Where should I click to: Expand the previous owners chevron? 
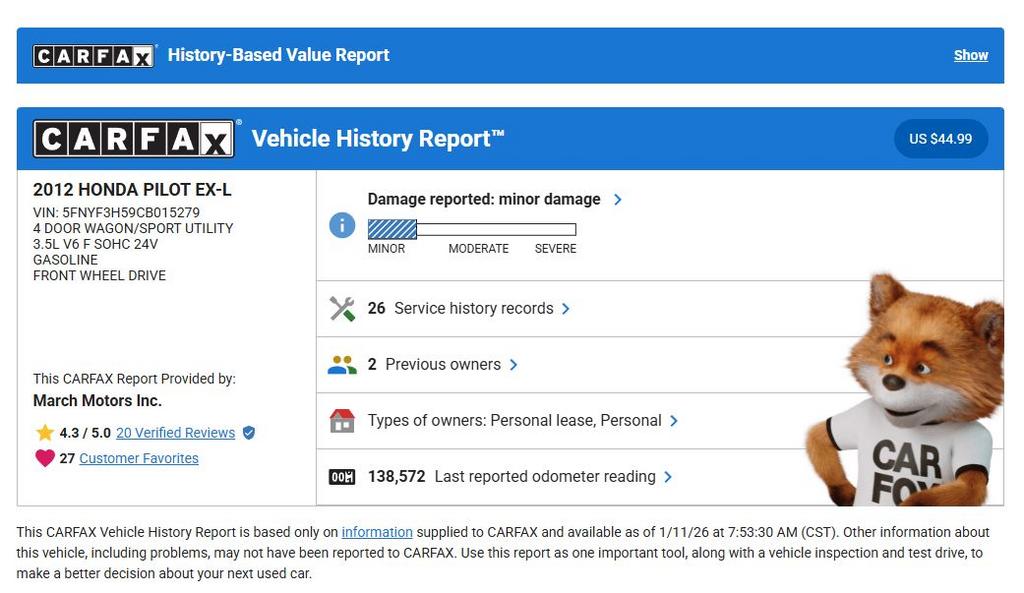pyautogui.click(x=514, y=365)
